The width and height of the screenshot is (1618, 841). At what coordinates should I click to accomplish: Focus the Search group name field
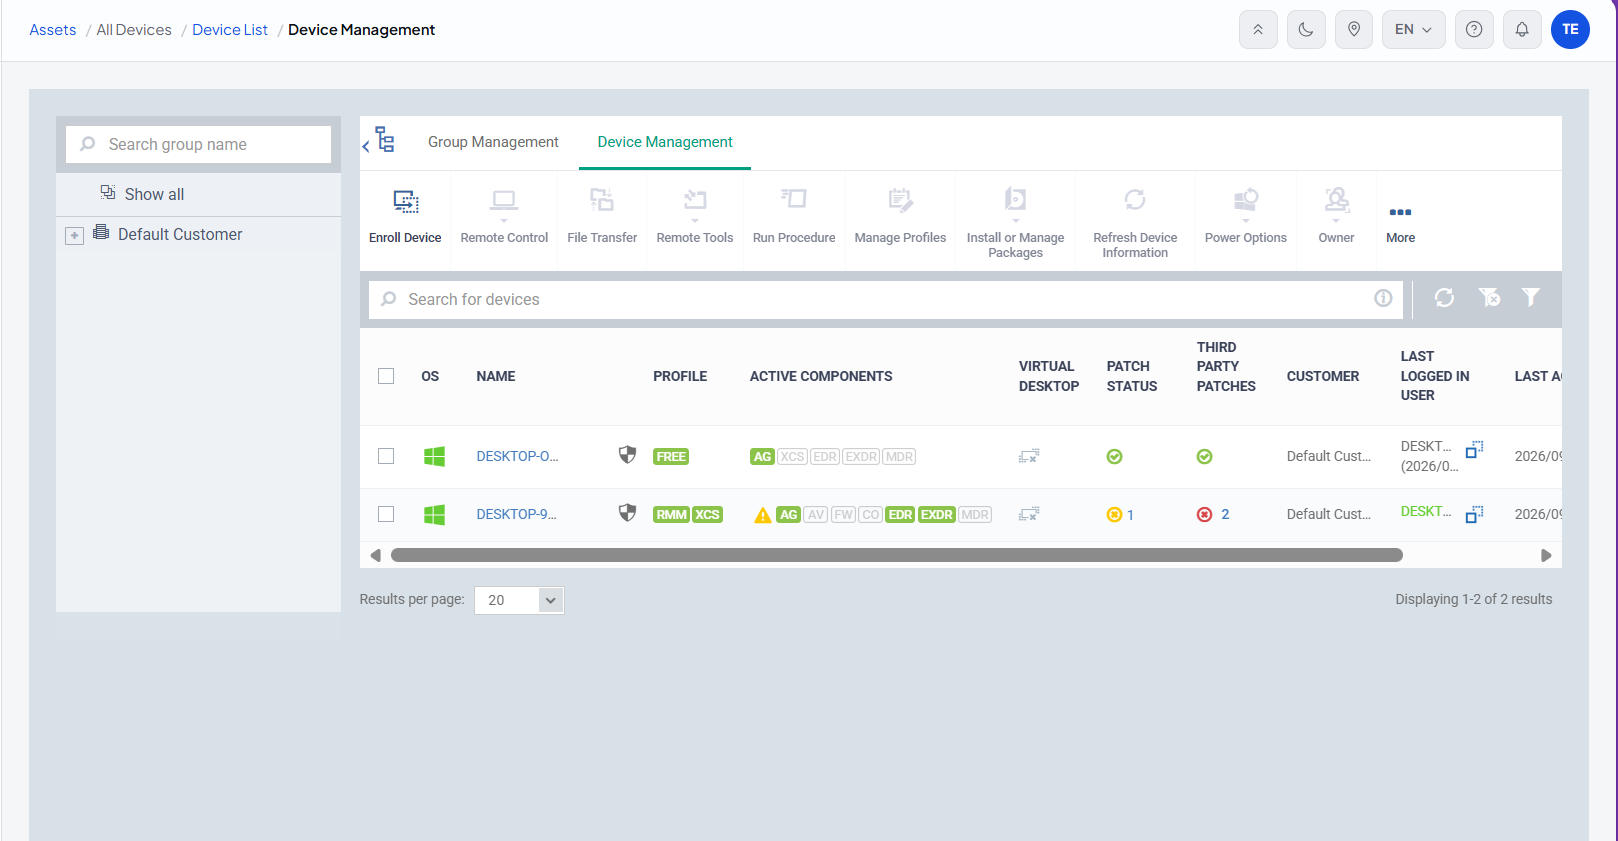198,144
